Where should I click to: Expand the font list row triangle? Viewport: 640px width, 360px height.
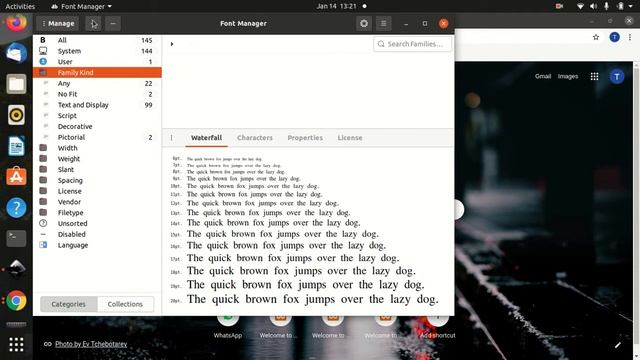point(172,44)
